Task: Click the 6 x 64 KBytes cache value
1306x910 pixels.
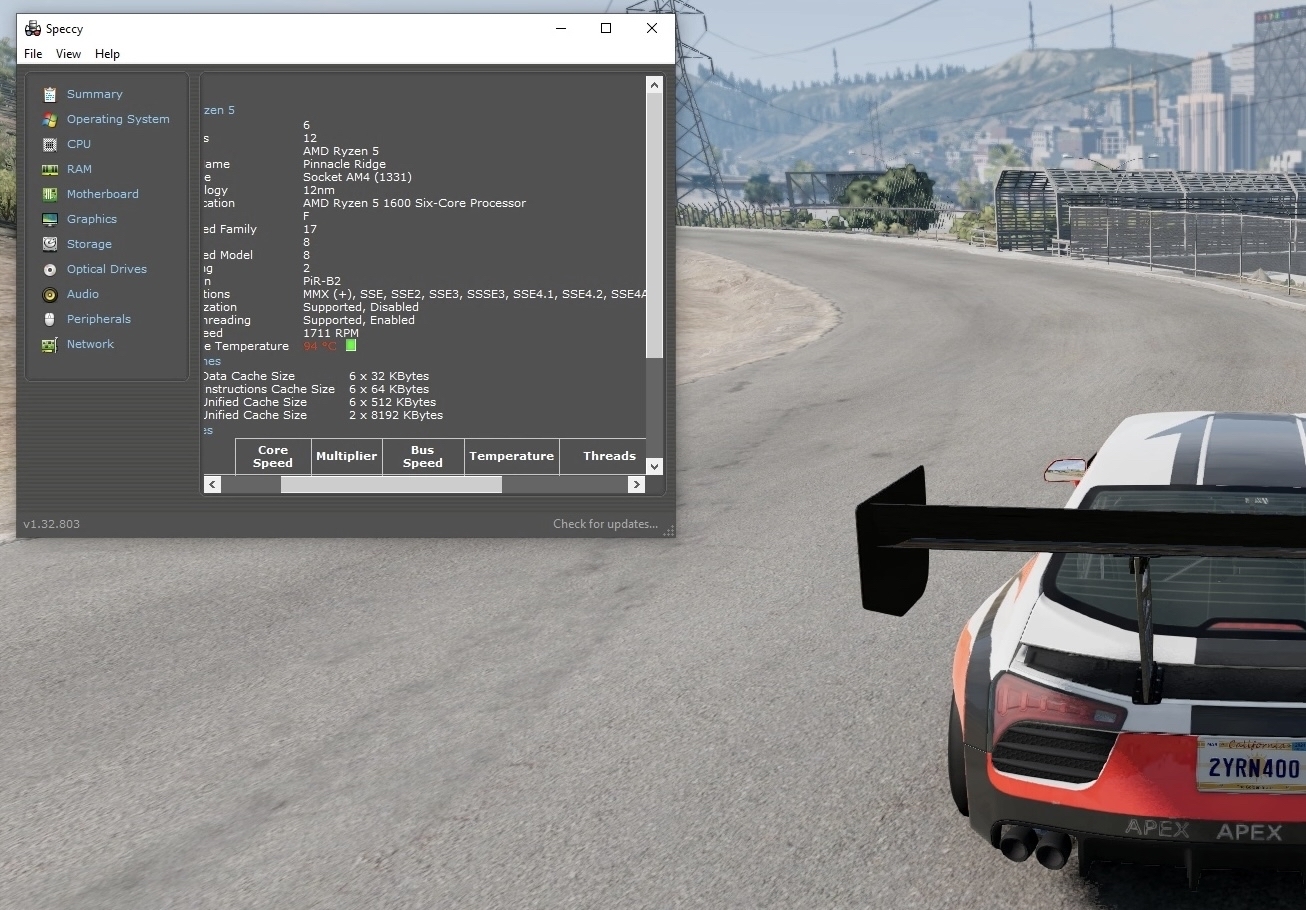Action: pos(389,389)
